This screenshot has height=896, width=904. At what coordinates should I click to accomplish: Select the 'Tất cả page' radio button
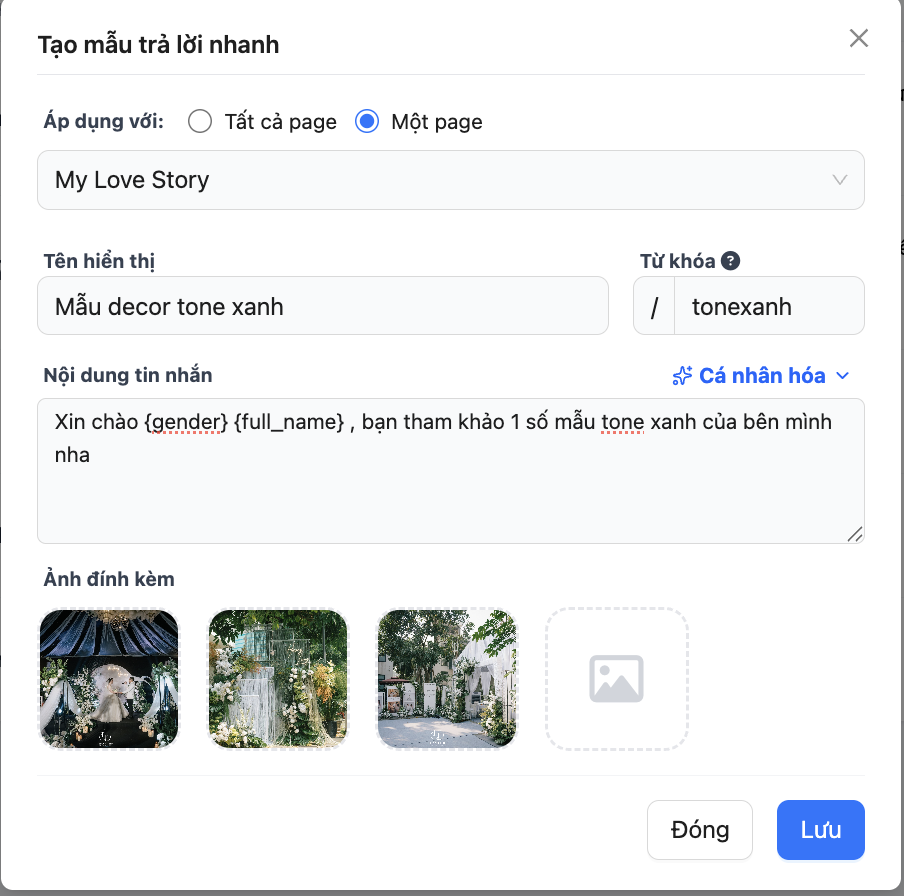click(200, 122)
